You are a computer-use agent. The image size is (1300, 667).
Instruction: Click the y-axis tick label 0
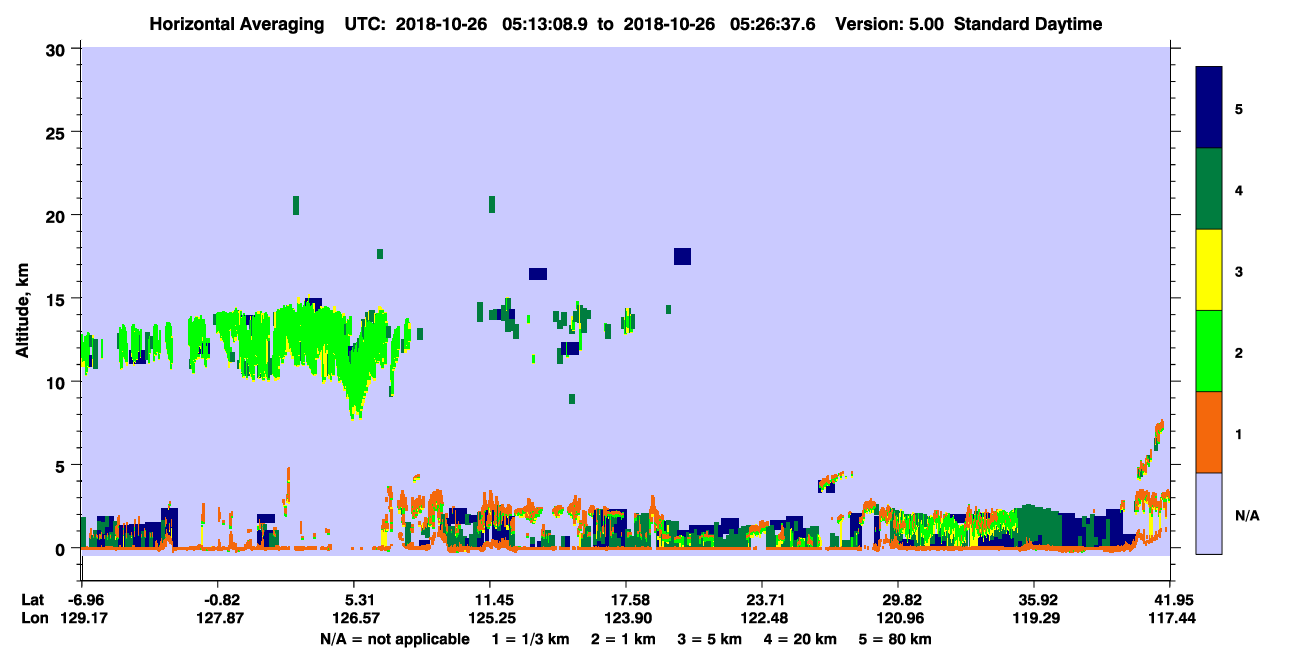coord(62,549)
